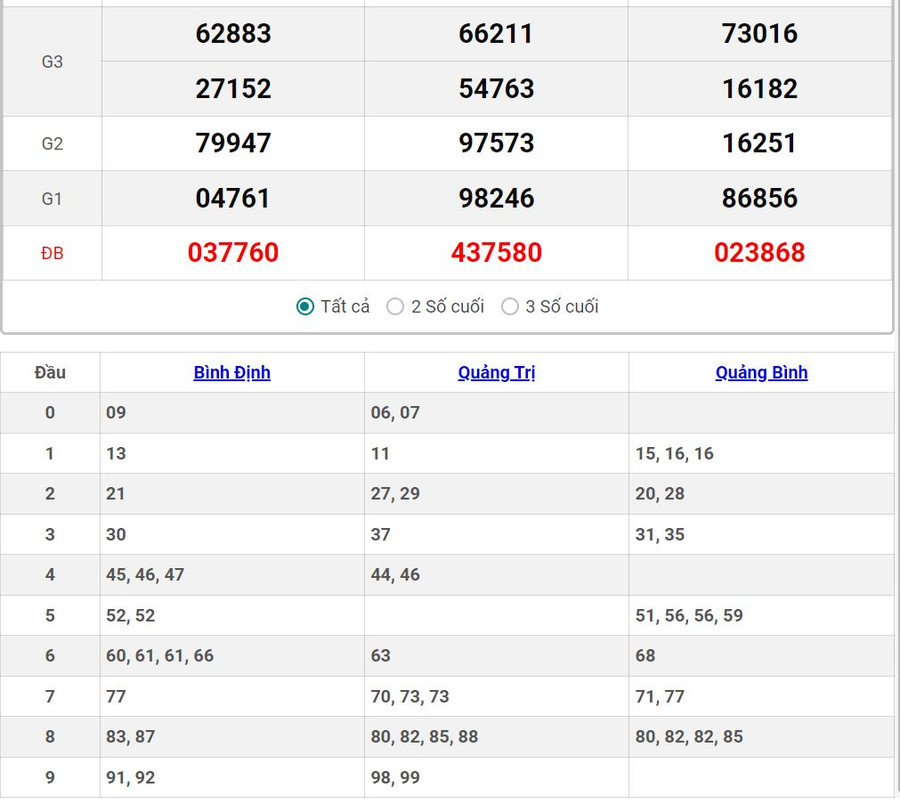This screenshot has width=900, height=805.
Task: Click the G3 prize row label
Action: coord(52,62)
